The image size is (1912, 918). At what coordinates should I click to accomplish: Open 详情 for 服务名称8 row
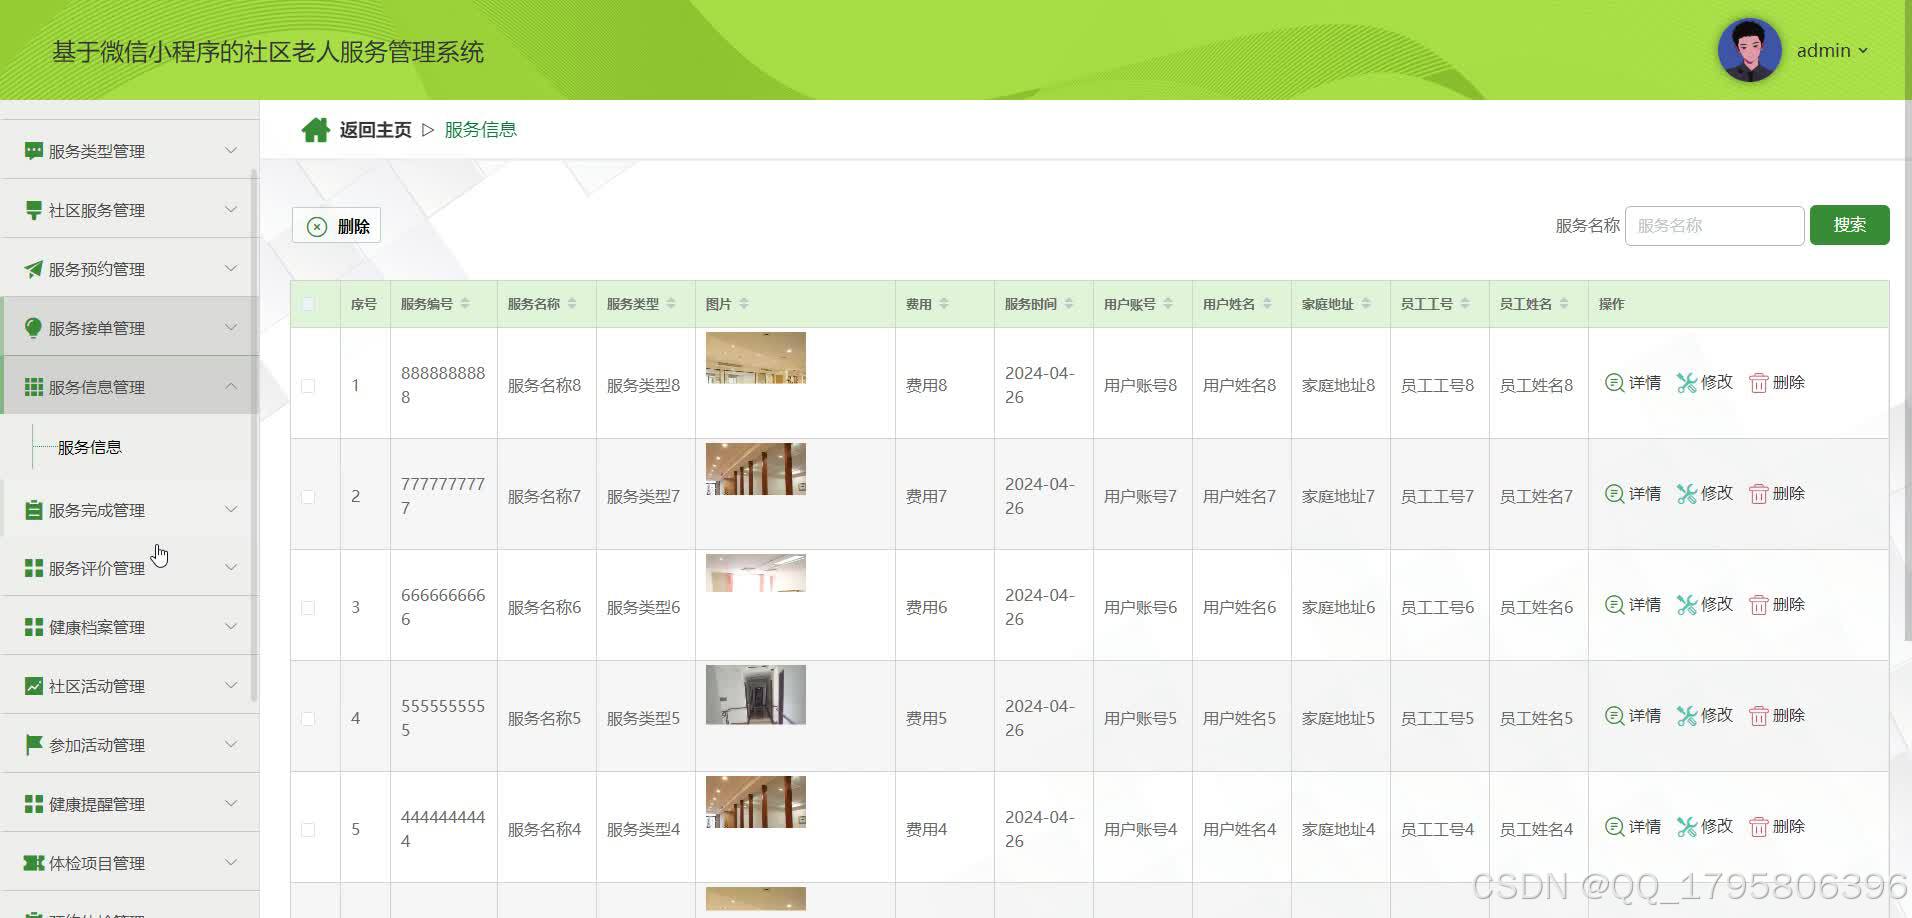(1633, 383)
